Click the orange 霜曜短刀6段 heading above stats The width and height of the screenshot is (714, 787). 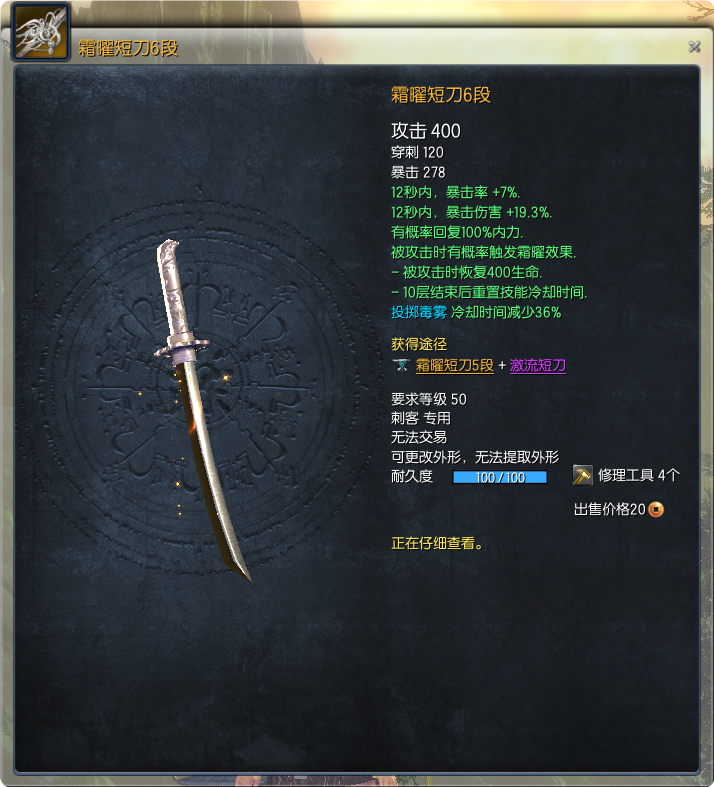pos(441,95)
